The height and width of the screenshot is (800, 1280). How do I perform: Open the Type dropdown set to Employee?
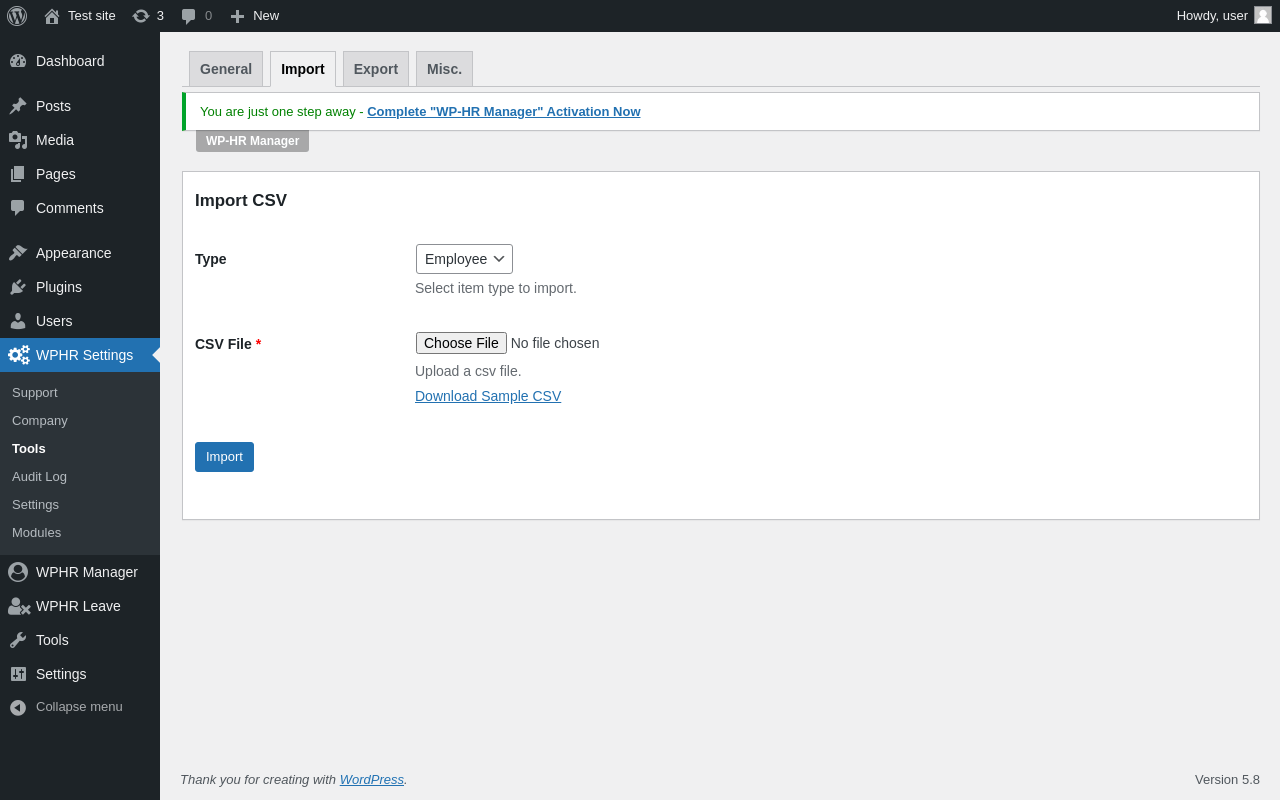click(x=464, y=259)
